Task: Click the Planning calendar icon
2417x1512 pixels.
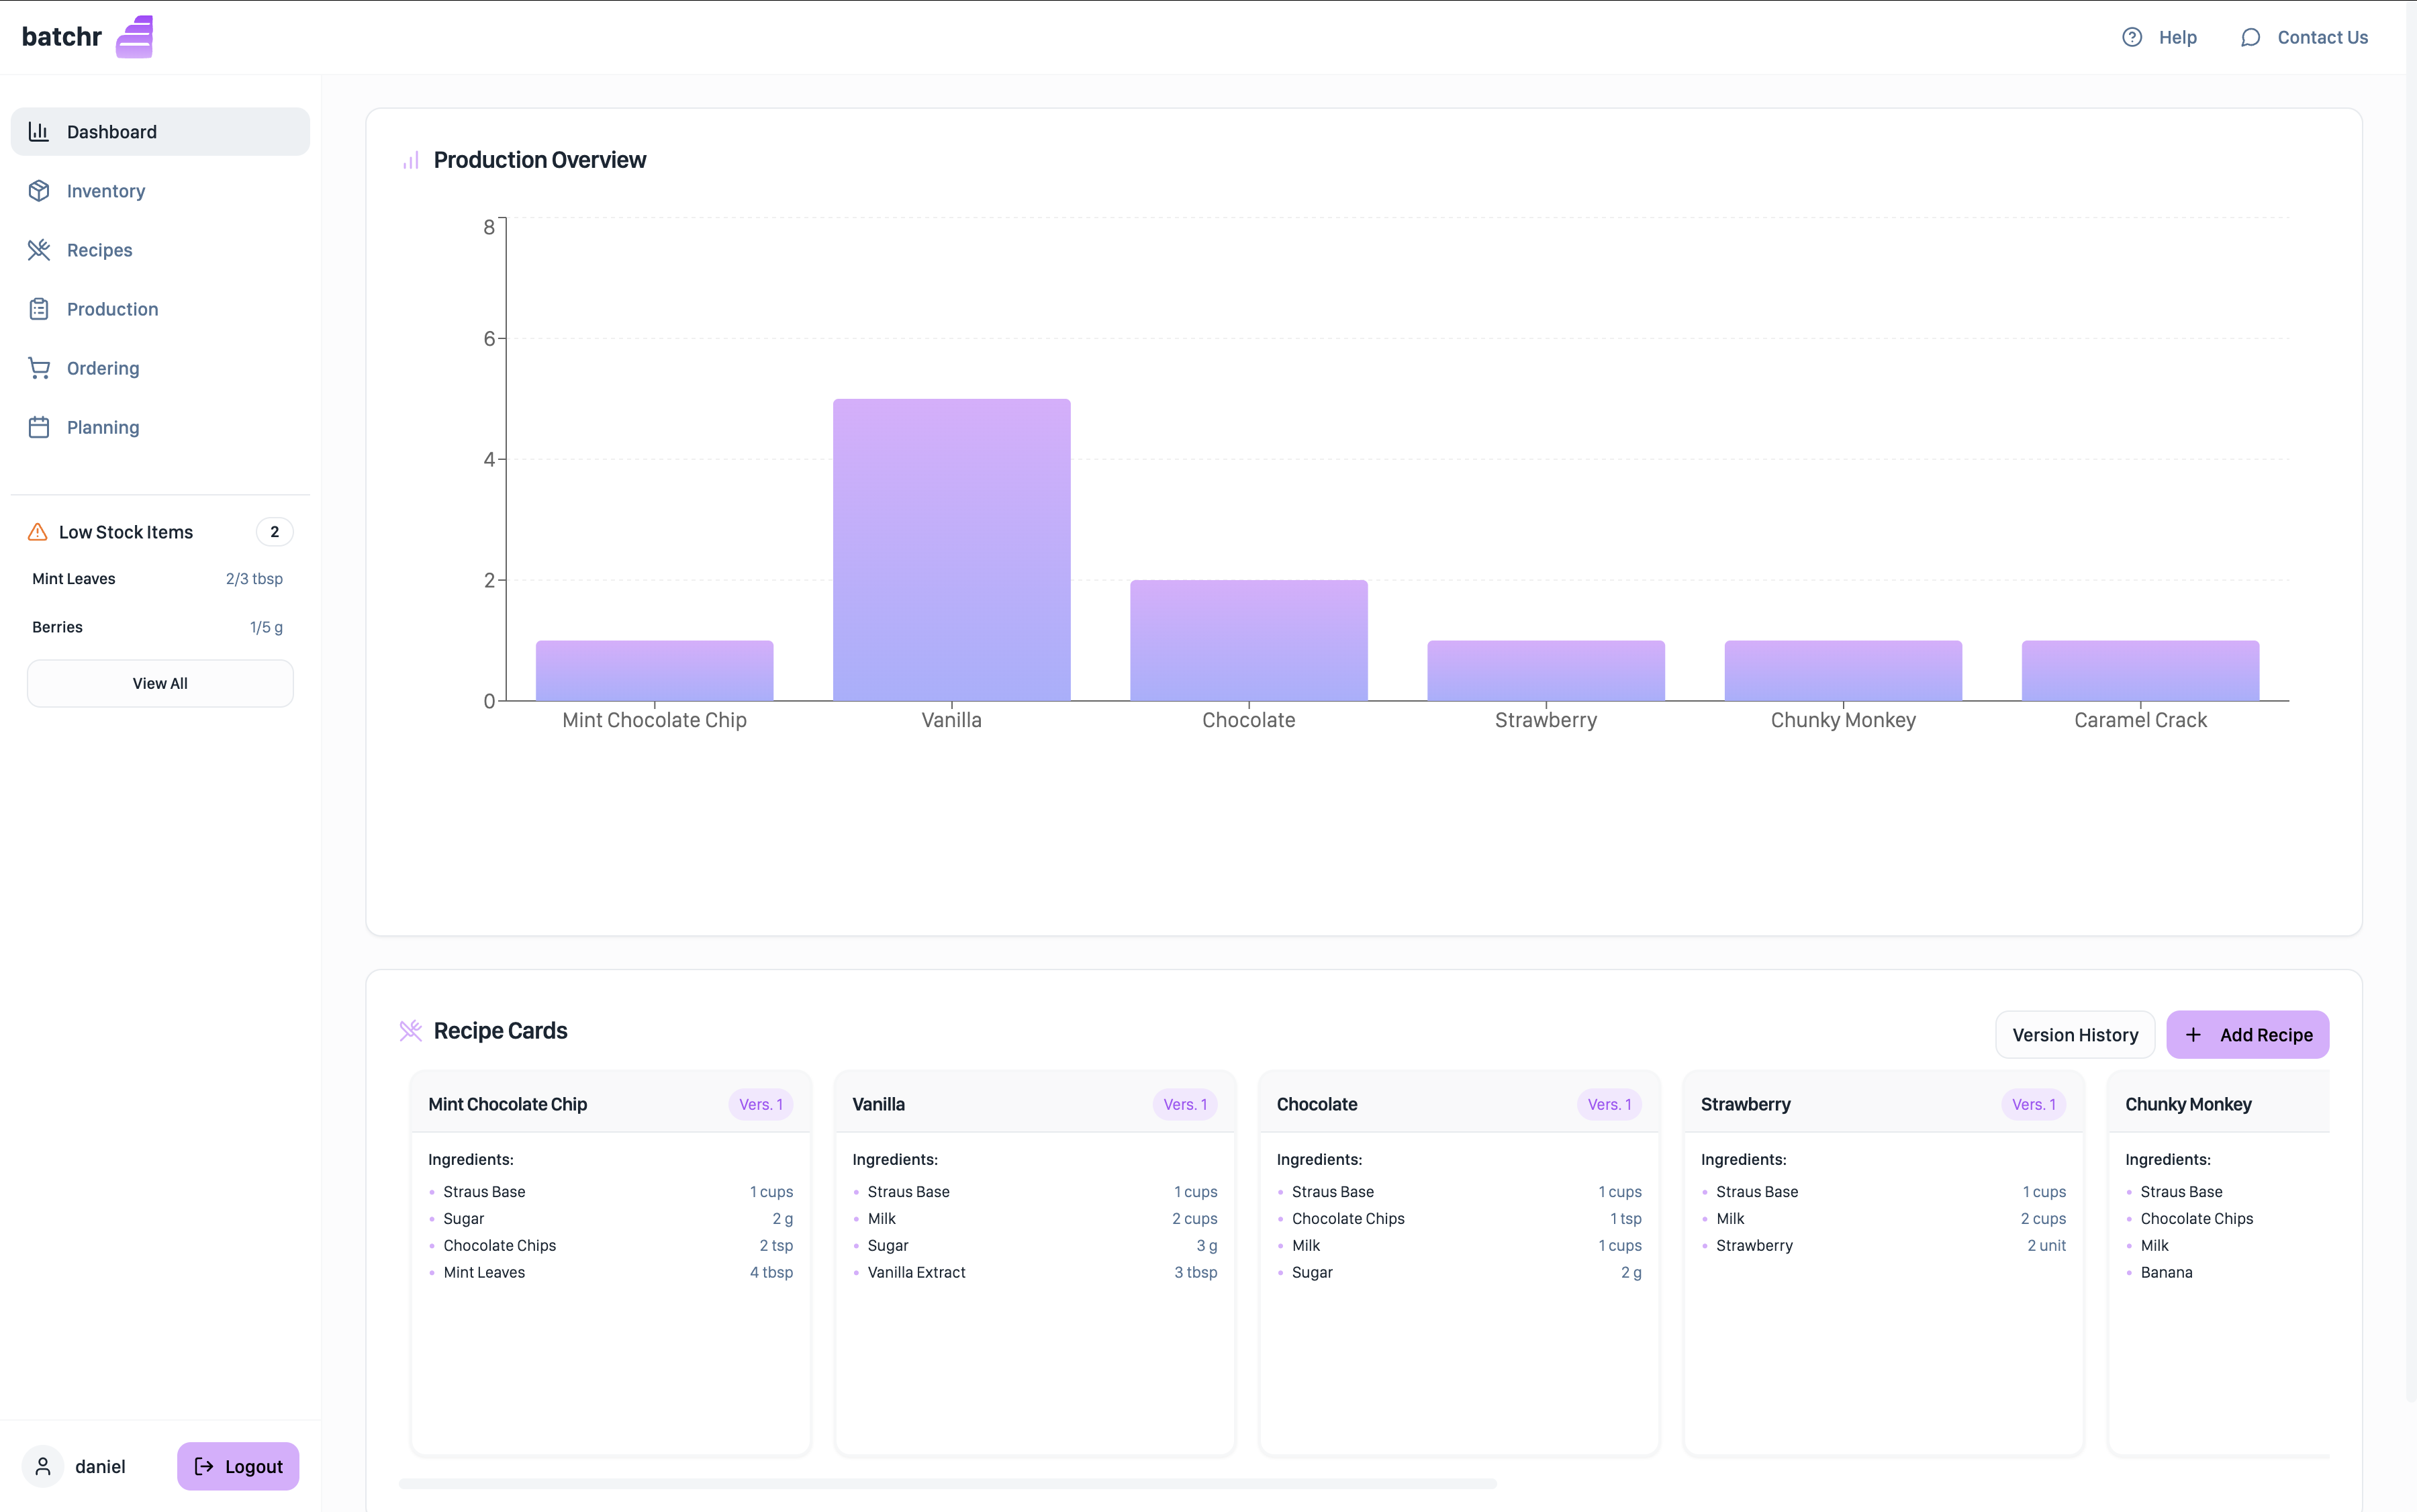Action: (x=39, y=427)
